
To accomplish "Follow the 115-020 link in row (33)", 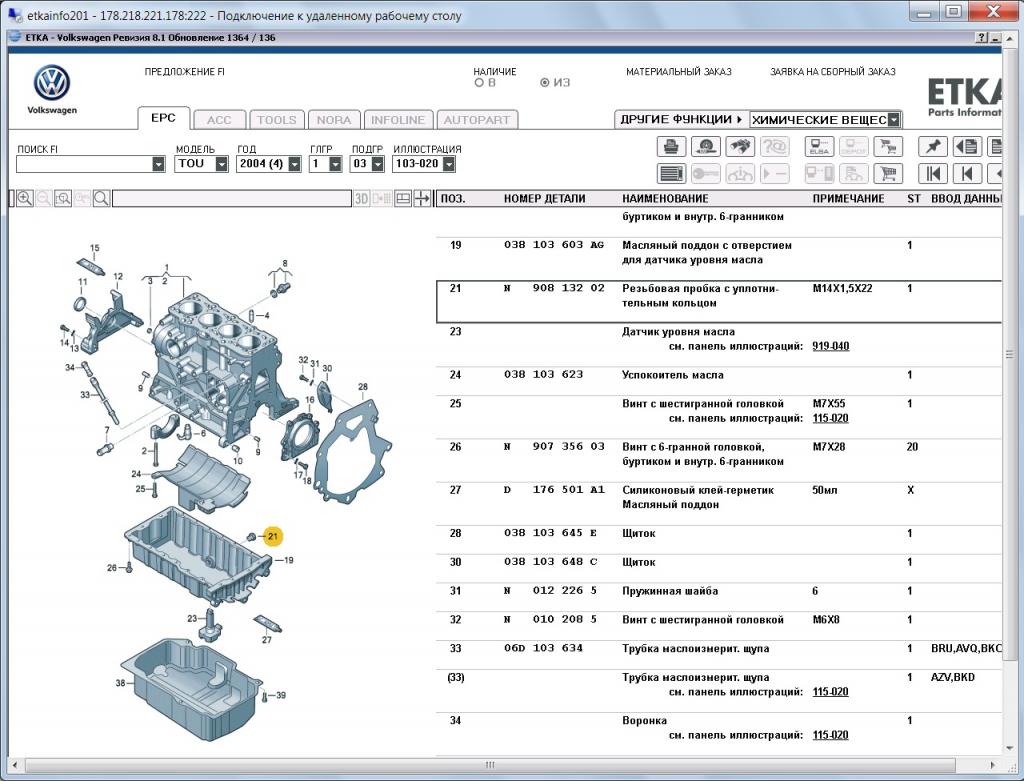I will coord(830,692).
